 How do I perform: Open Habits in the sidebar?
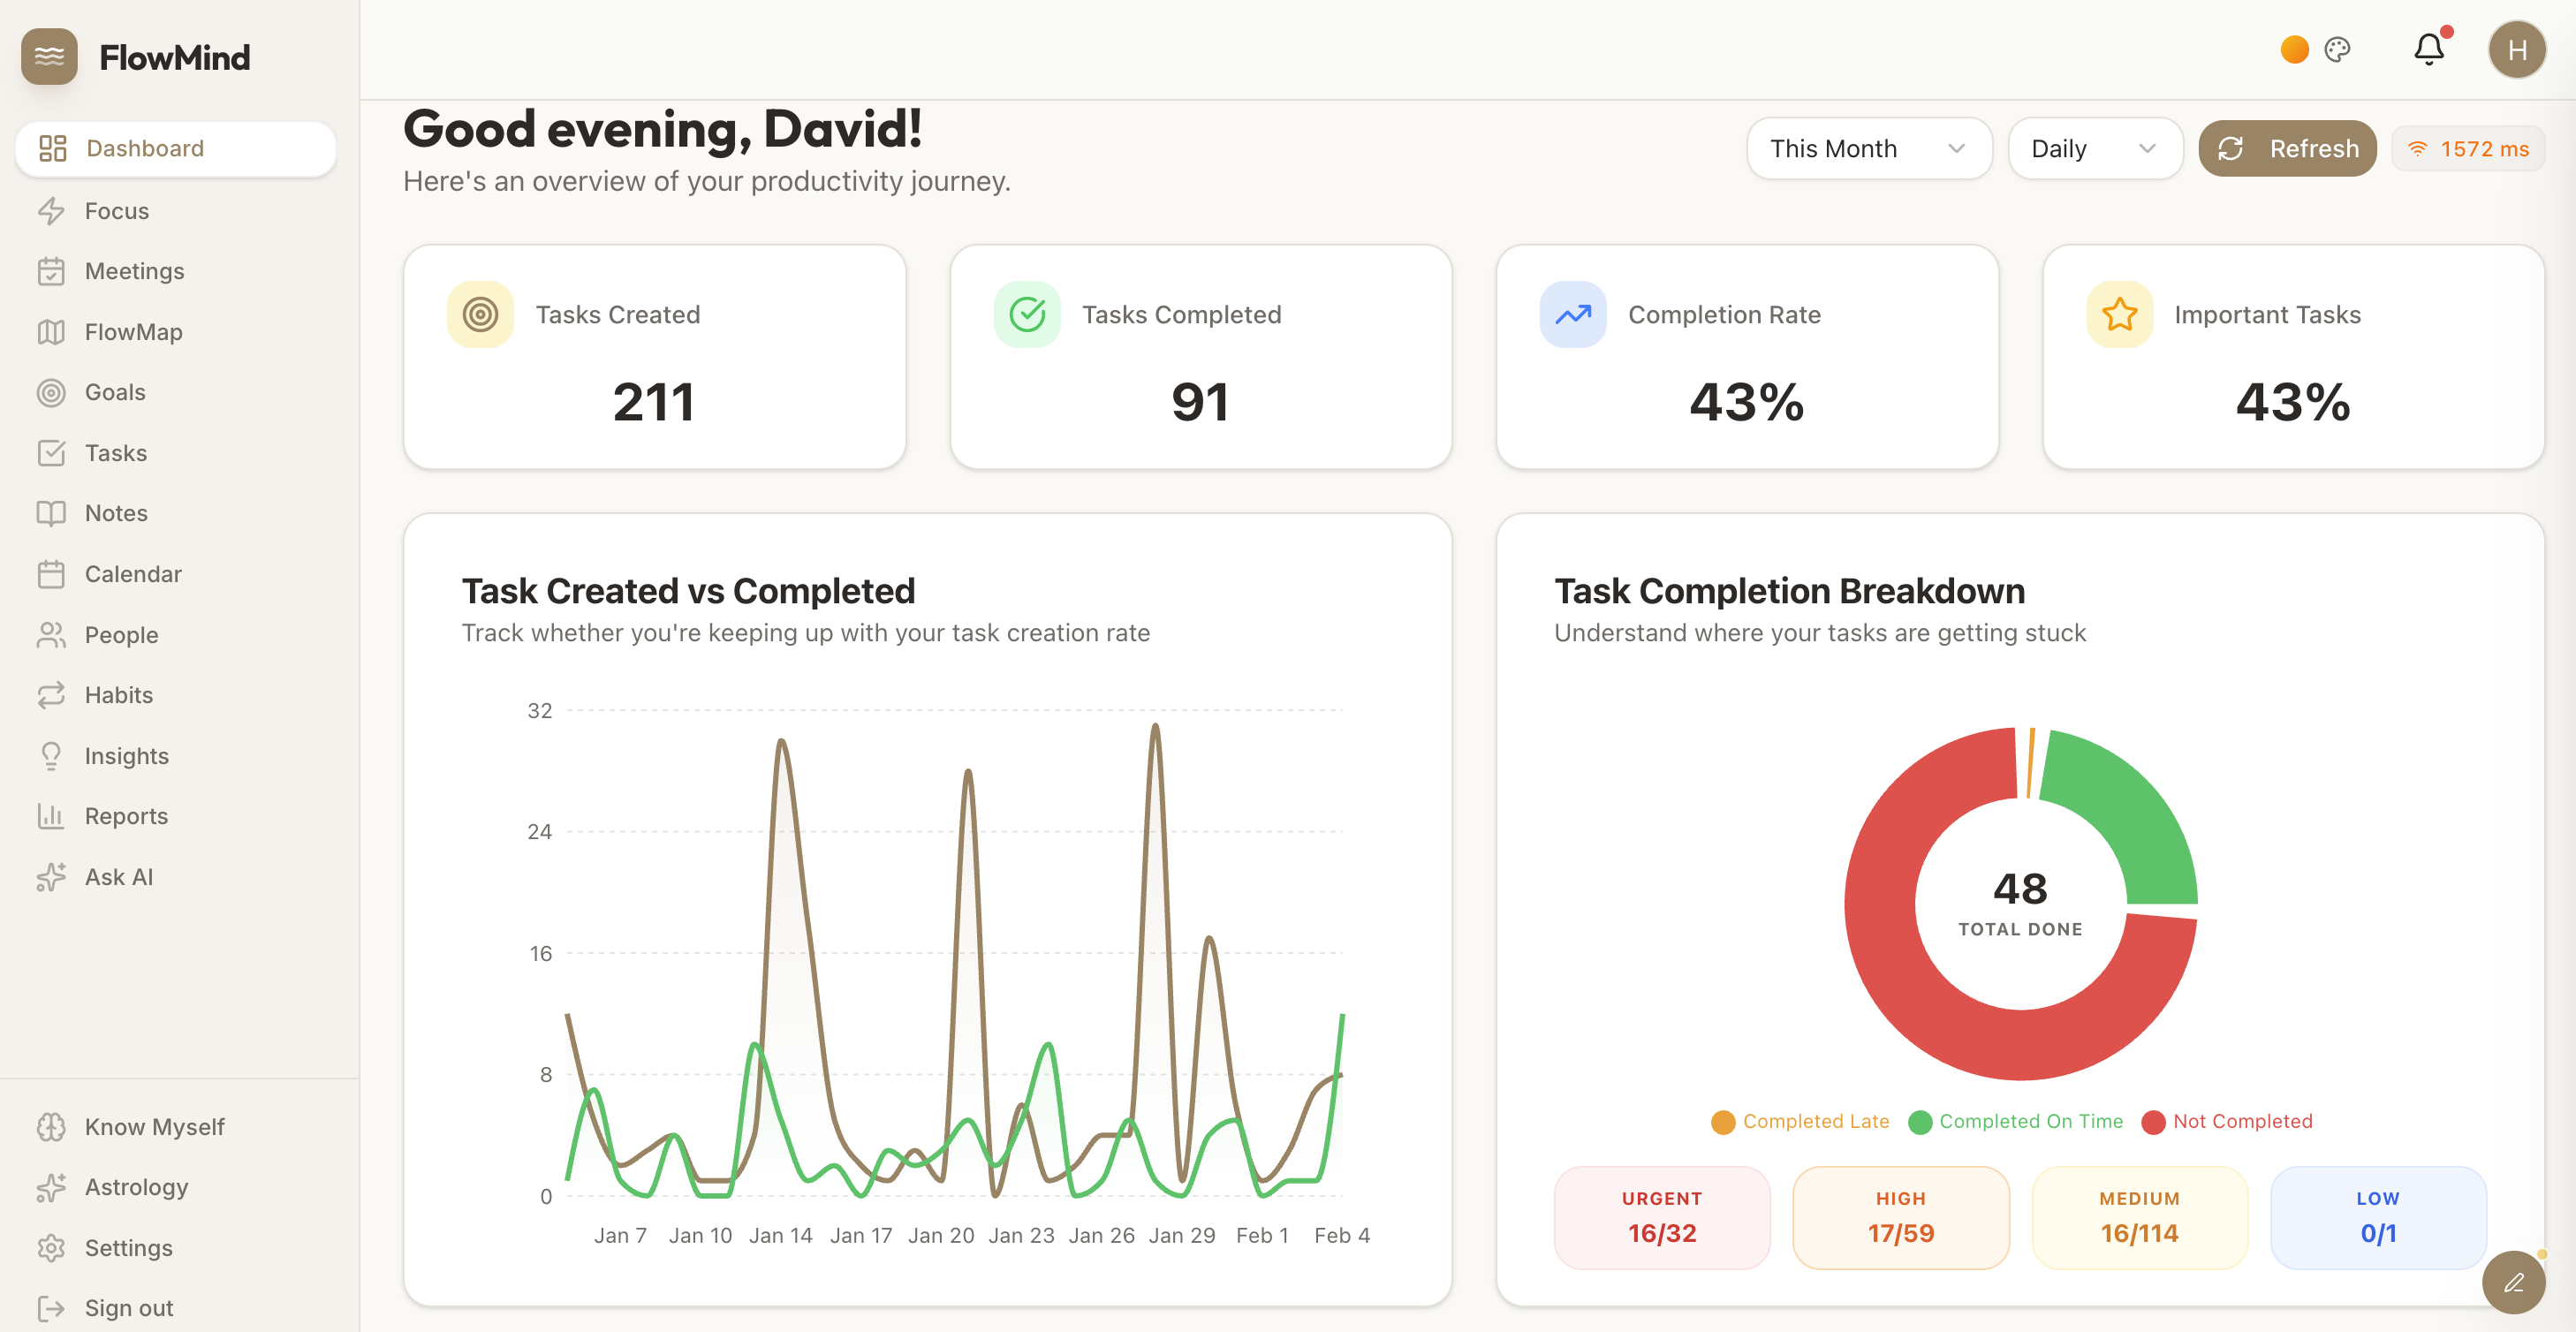click(118, 695)
